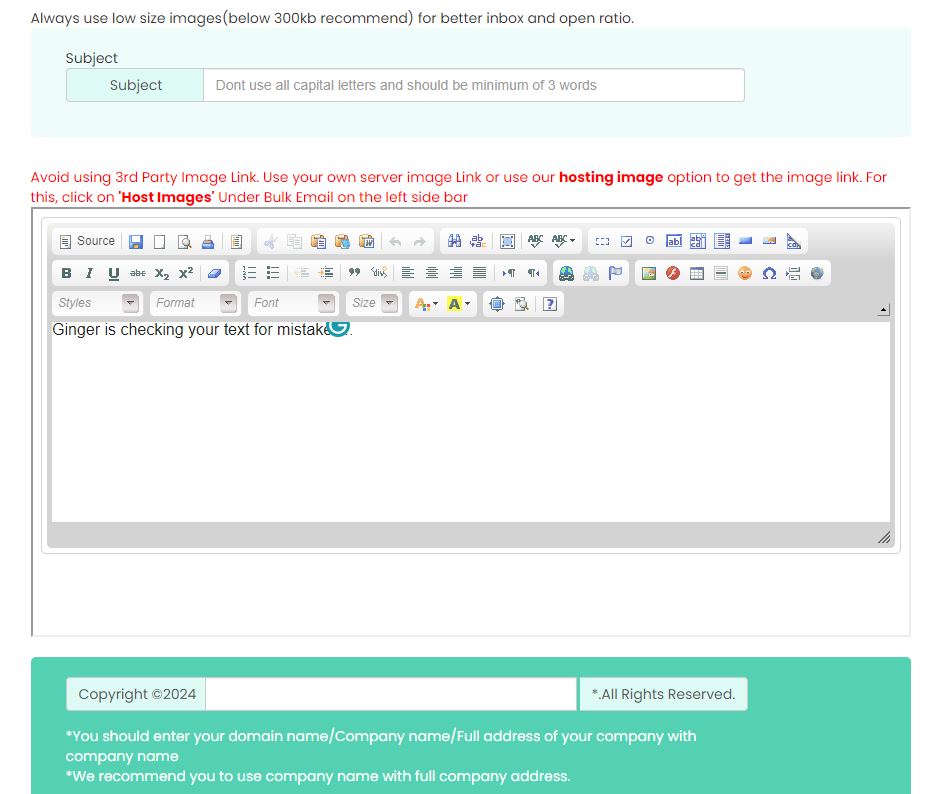The height and width of the screenshot is (794, 935).
Task: Click the Select All icon
Action: pyautogui.click(x=507, y=241)
